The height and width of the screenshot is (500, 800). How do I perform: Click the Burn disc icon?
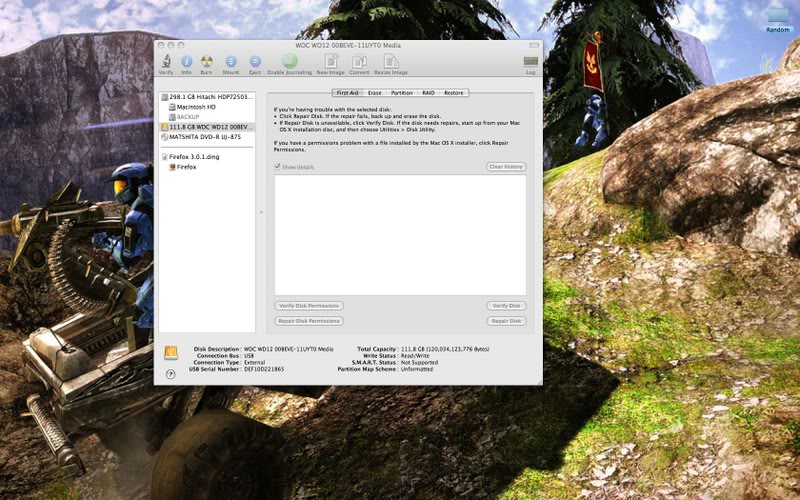click(207, 62)
